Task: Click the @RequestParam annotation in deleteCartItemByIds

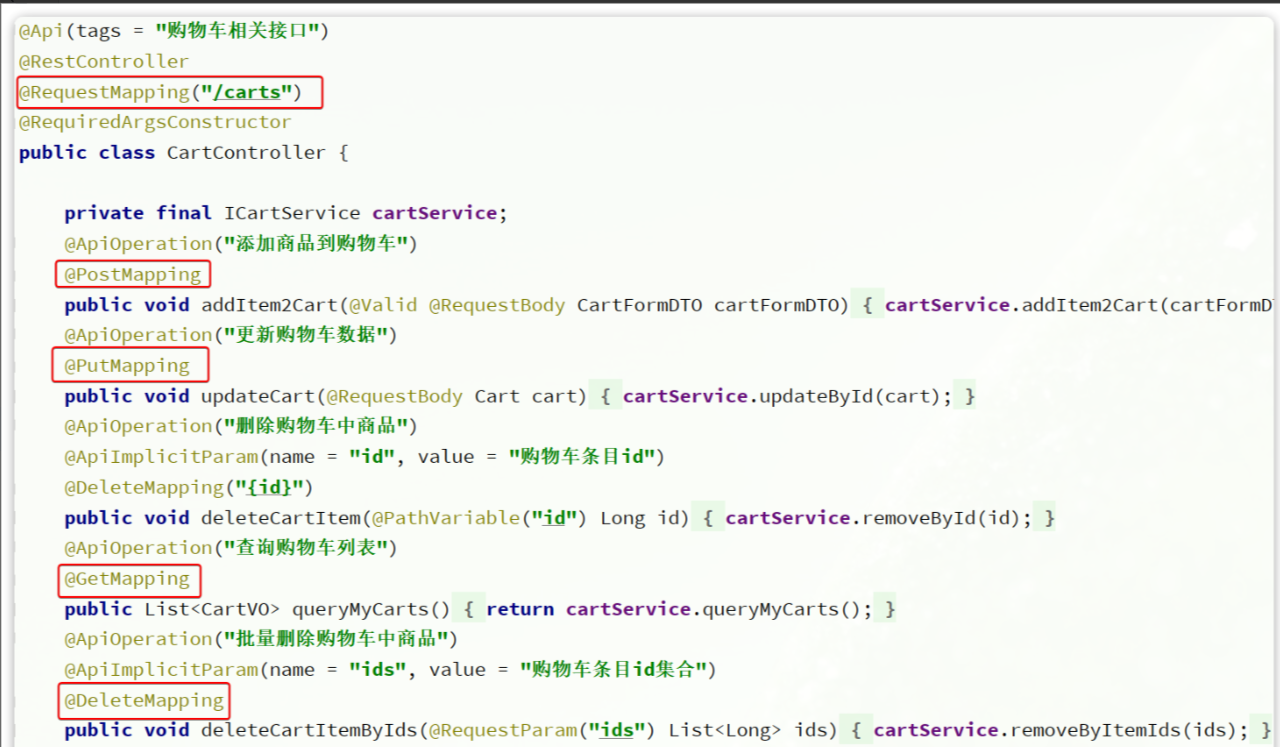Action: pyautogui.click(x=508, y=730)
